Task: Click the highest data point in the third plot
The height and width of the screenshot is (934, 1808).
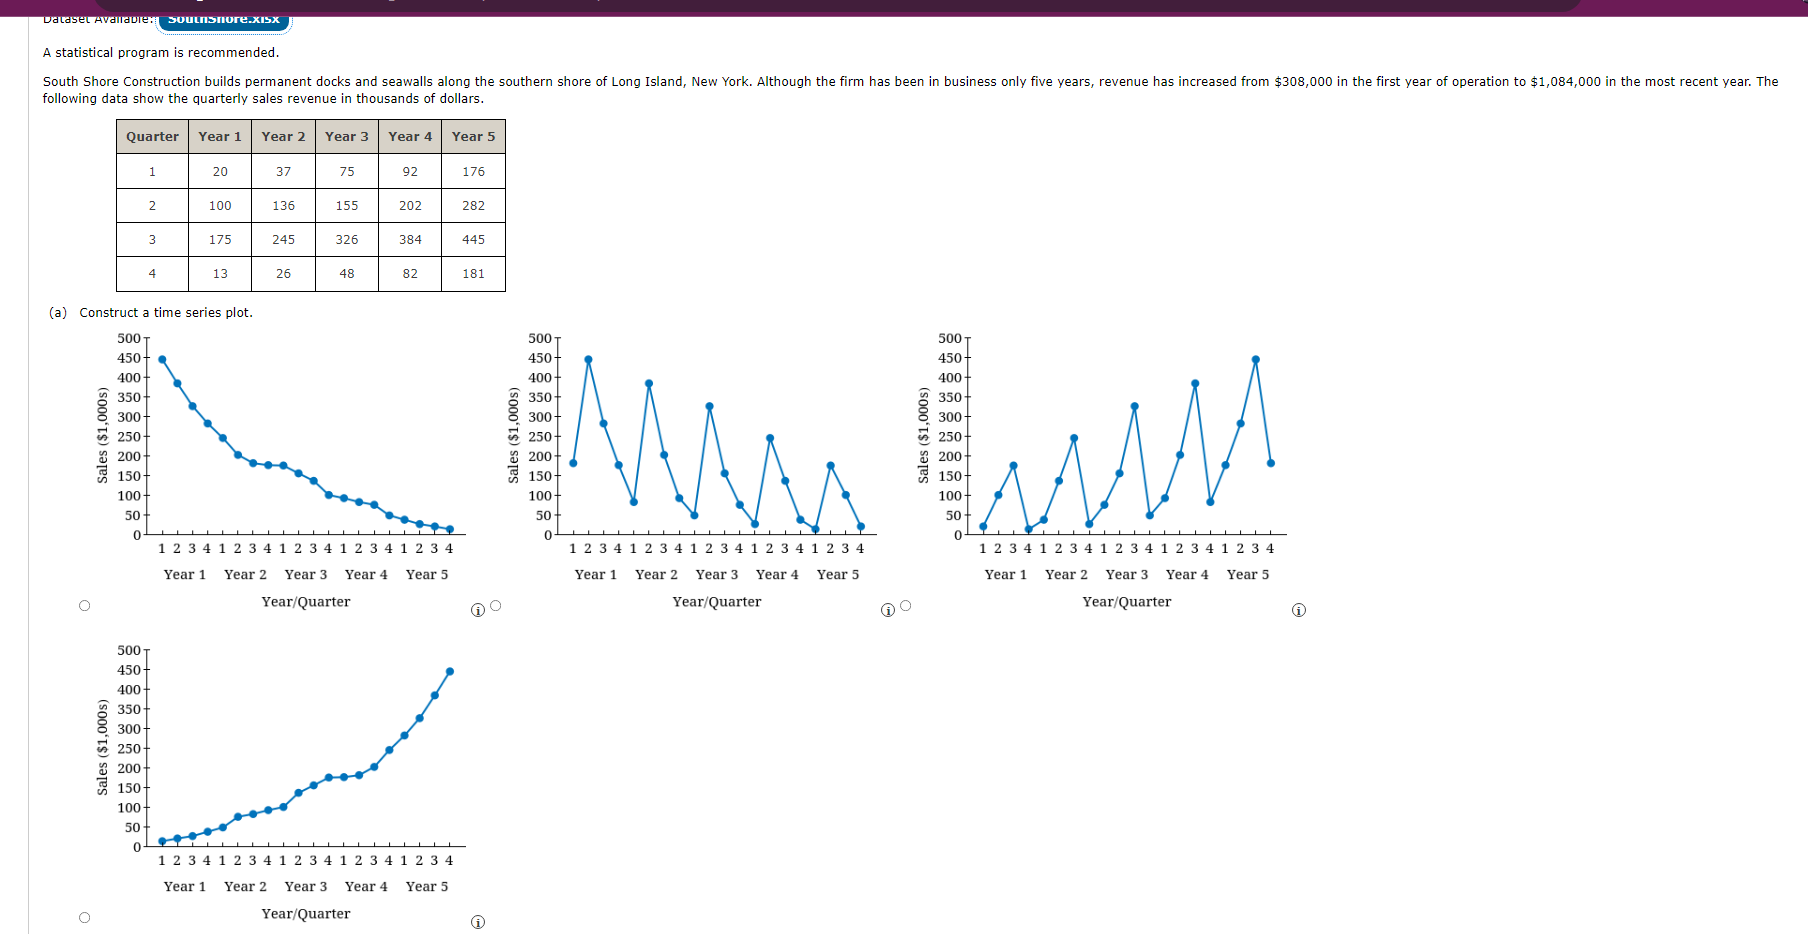Action: click(1255, 357)
